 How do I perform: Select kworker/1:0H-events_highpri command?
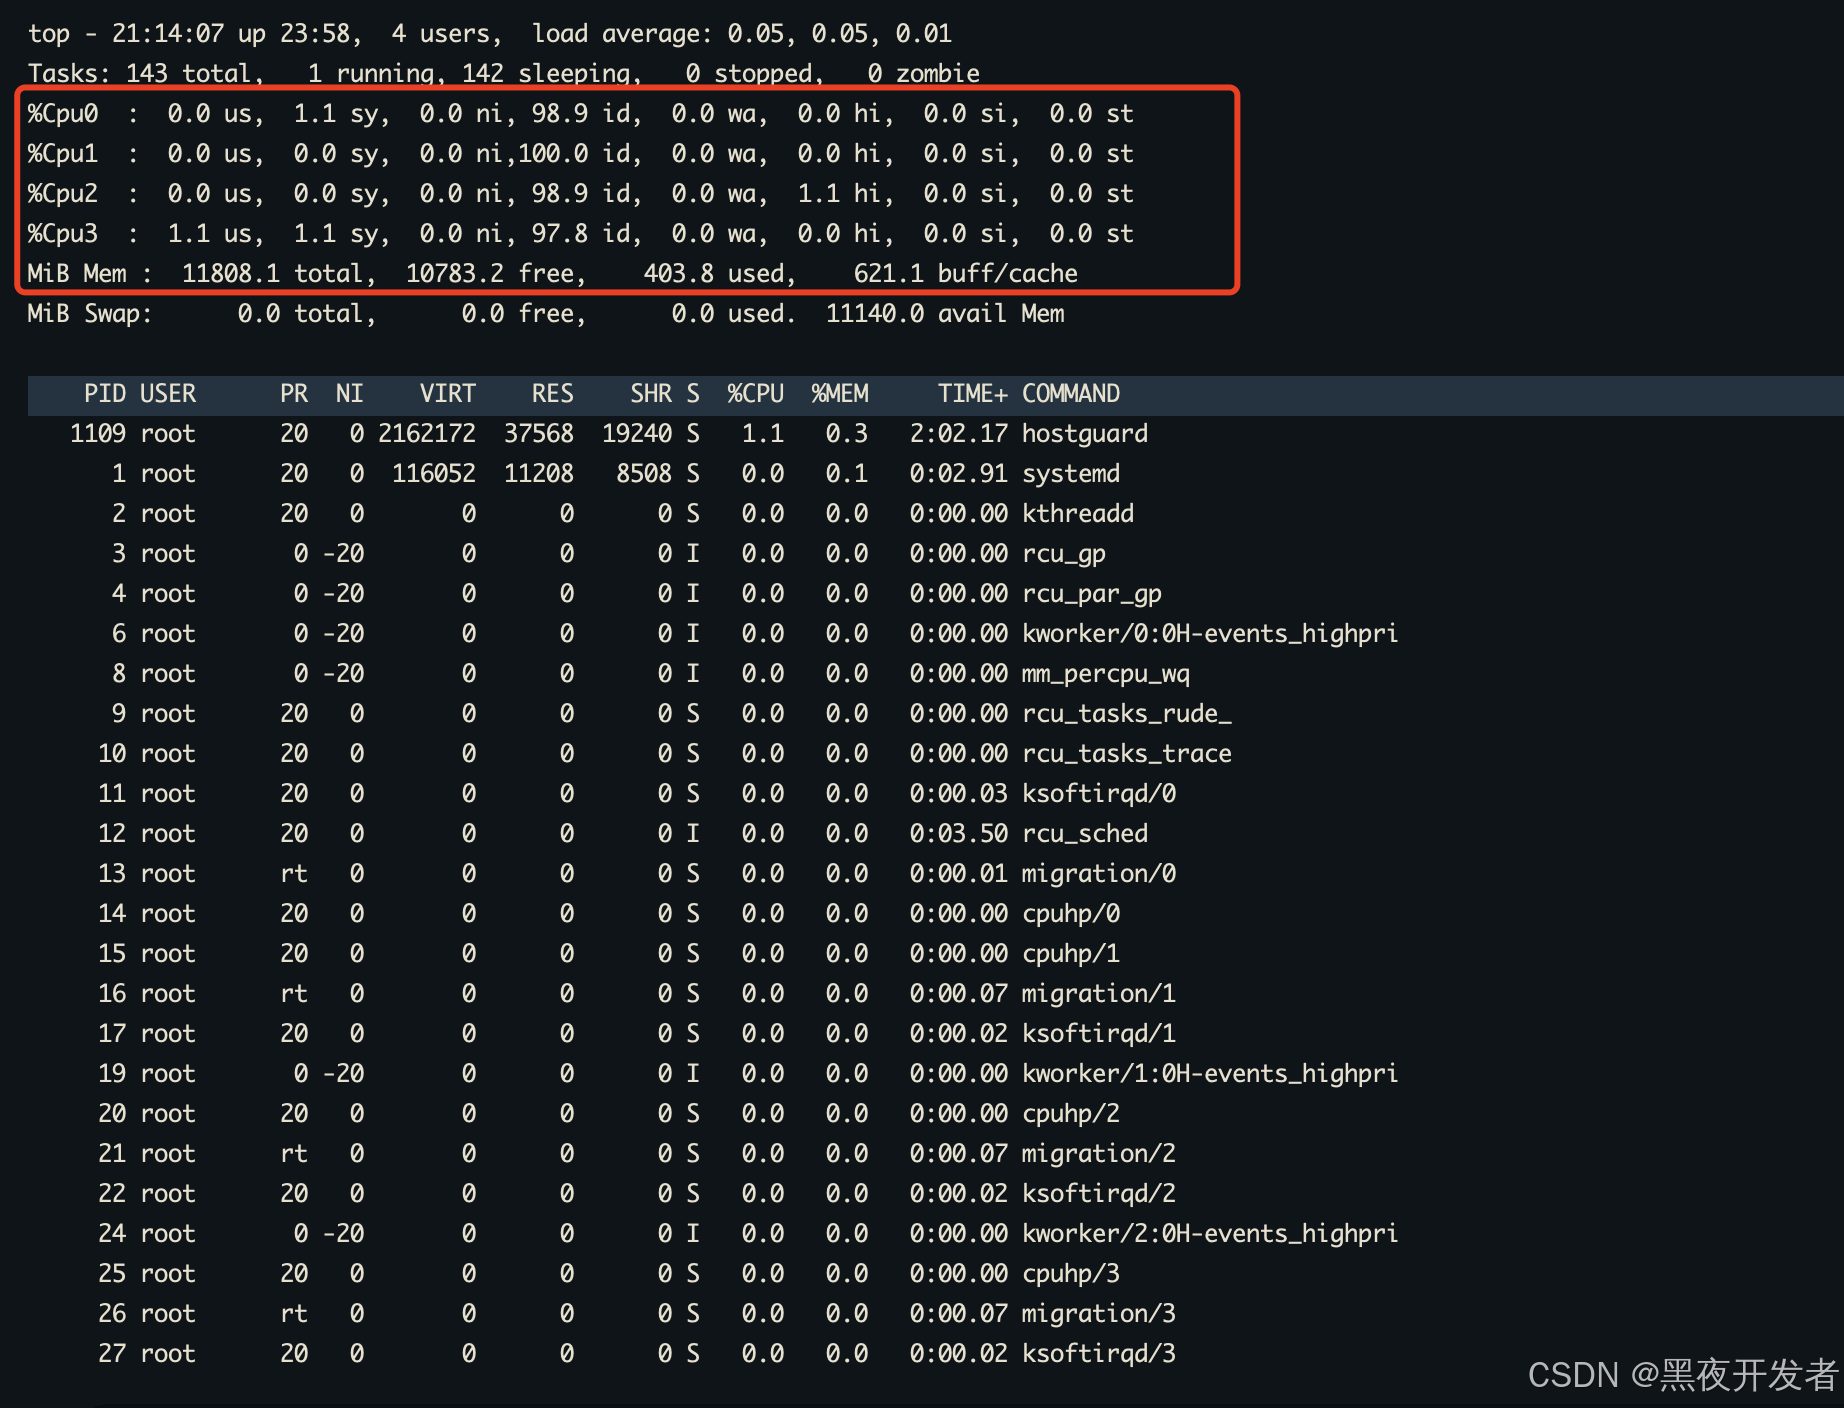pos(1210,1074)
